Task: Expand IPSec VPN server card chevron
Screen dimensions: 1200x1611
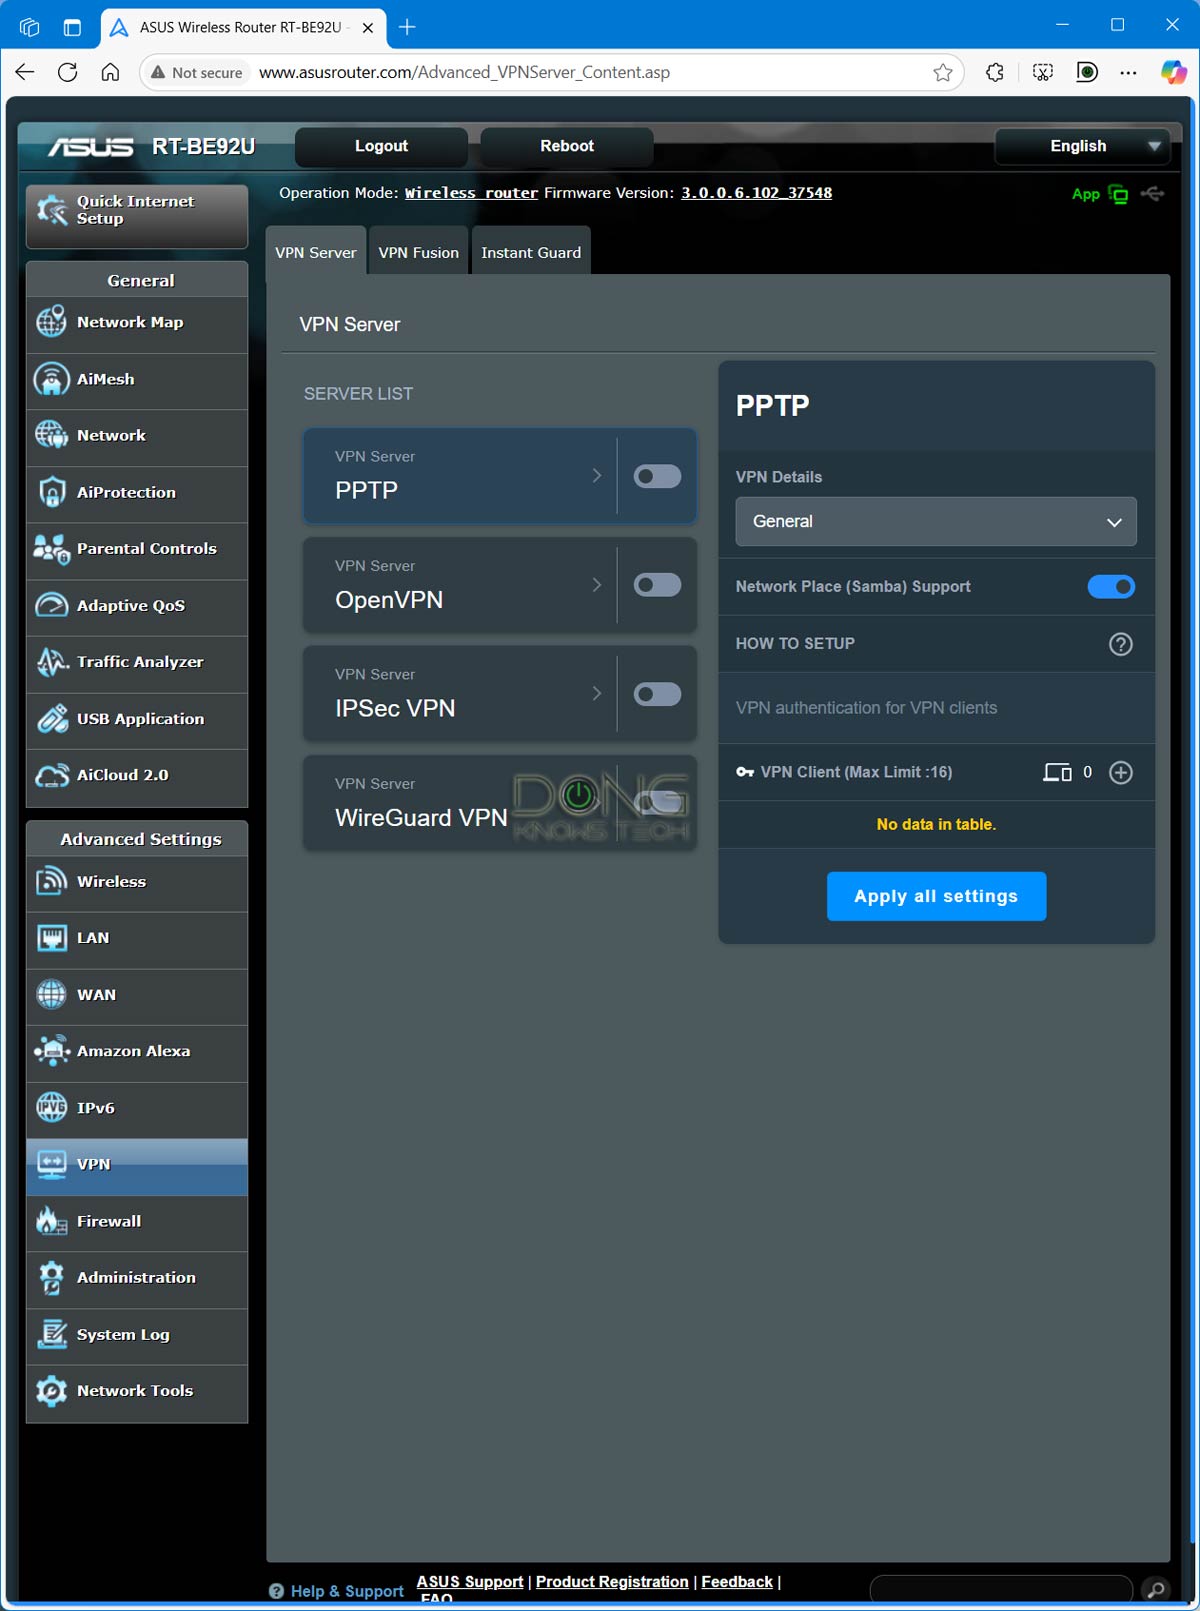Action: pyautogui.click(x=597, y=694)
